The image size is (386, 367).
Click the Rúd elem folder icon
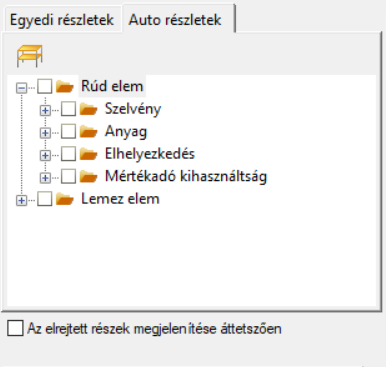point(65,86)
